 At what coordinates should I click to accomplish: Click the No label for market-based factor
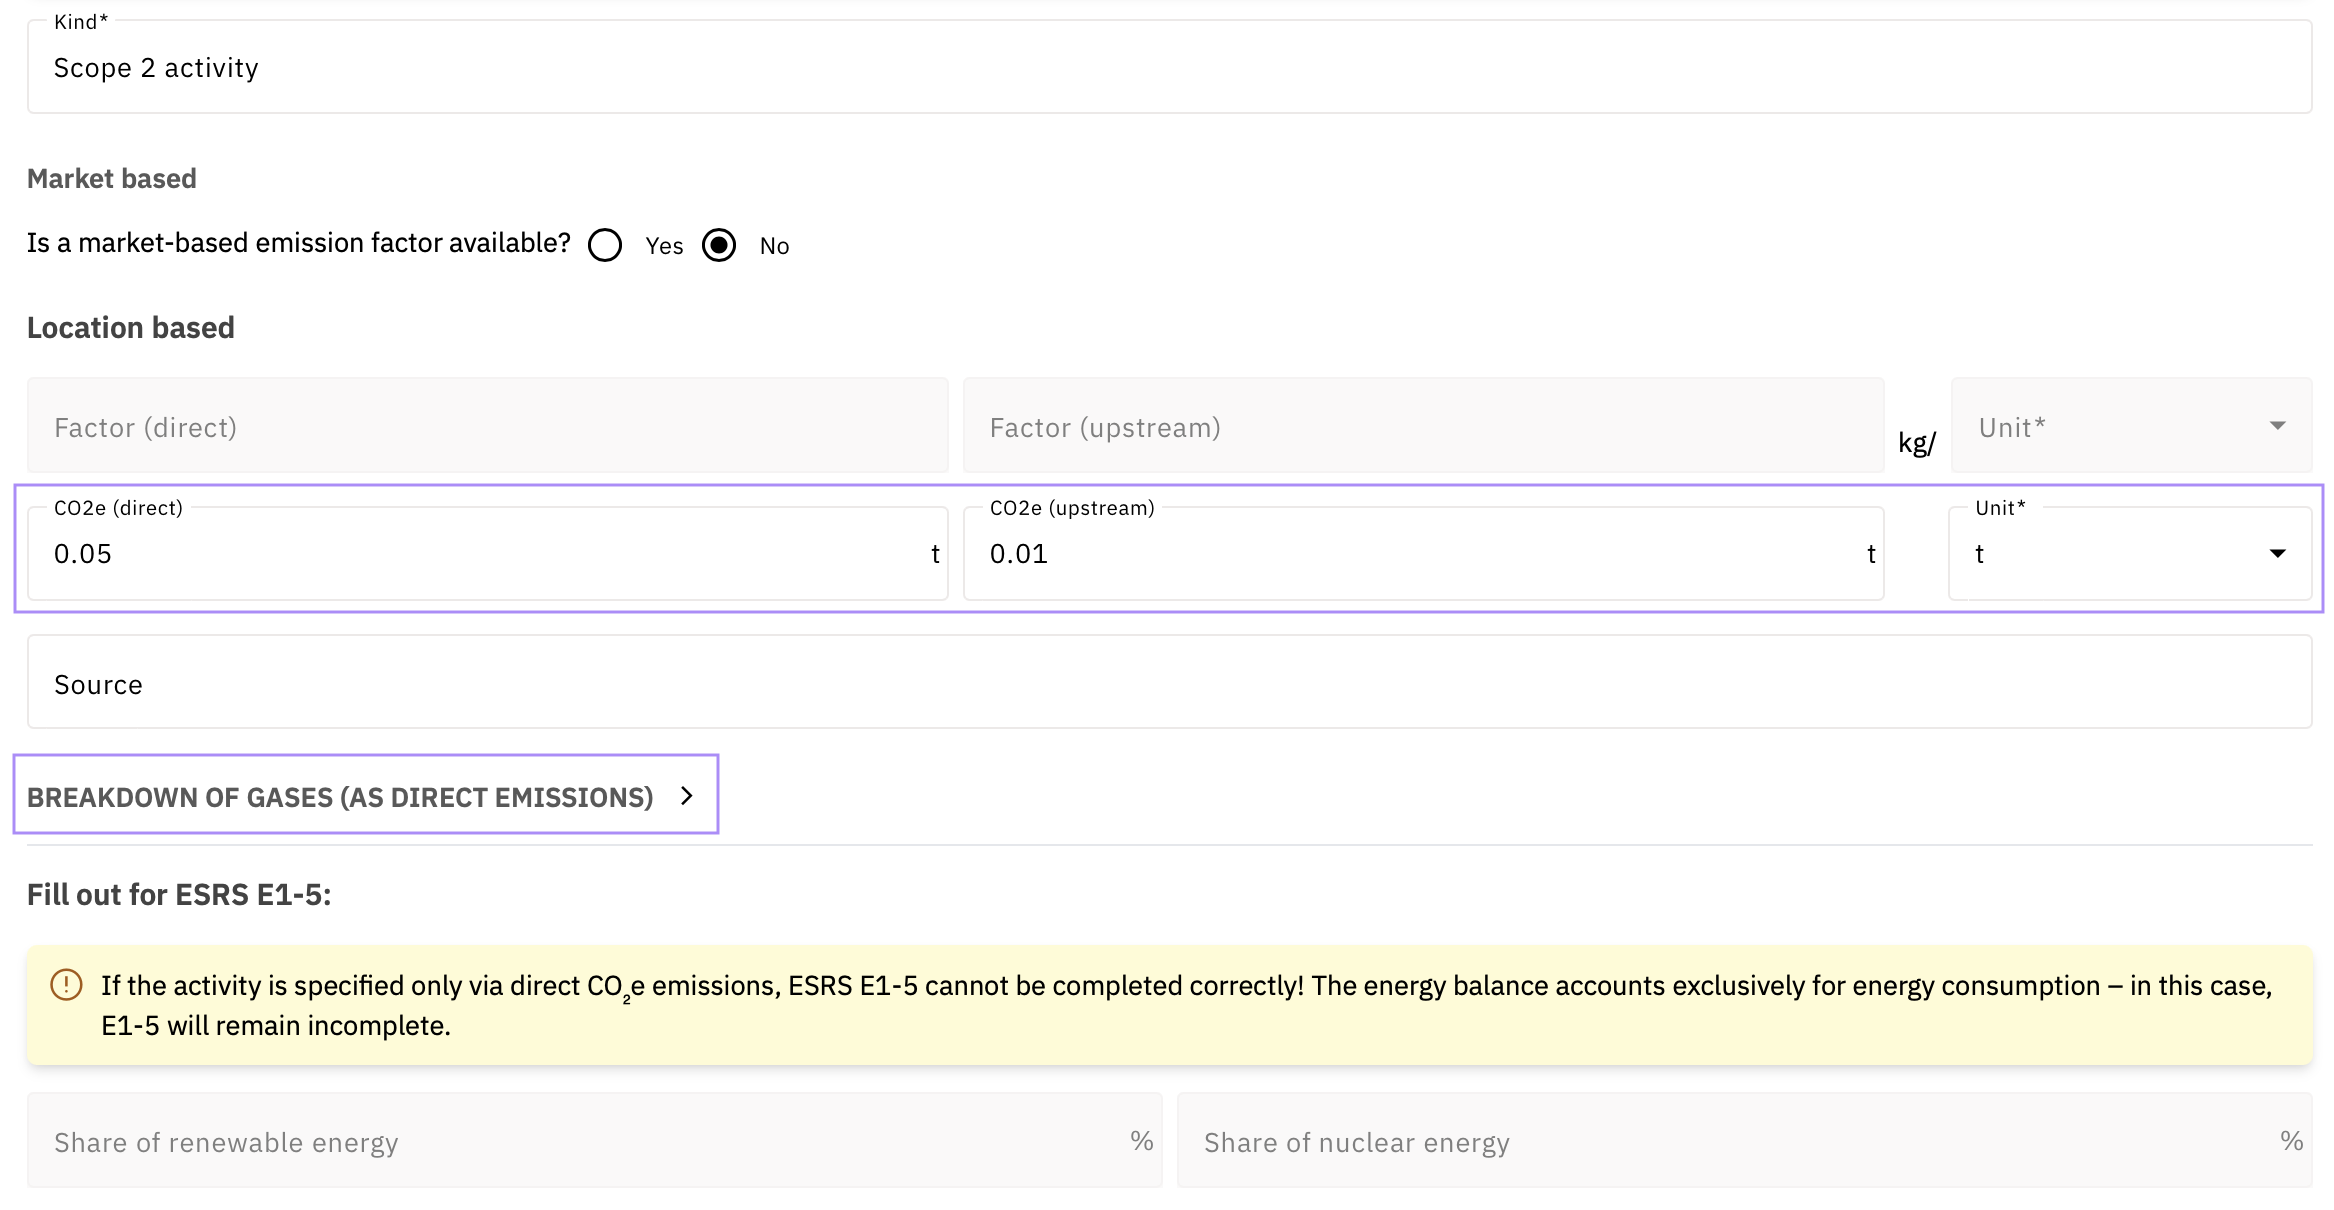pos(774,246)
